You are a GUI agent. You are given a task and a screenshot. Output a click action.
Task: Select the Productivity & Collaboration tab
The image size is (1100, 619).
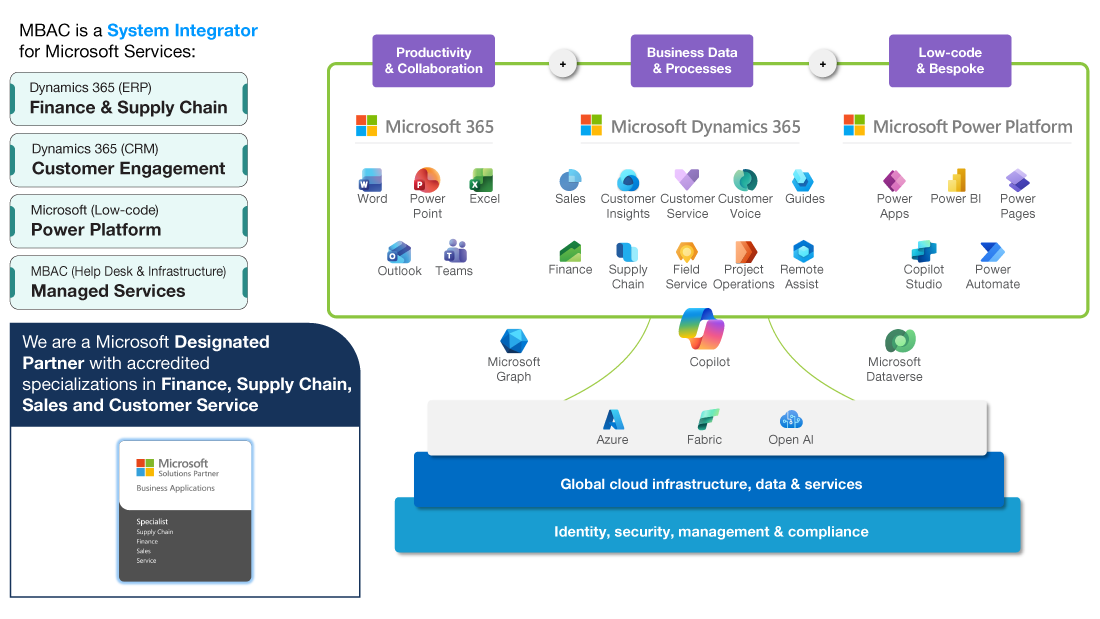[434, 61]
